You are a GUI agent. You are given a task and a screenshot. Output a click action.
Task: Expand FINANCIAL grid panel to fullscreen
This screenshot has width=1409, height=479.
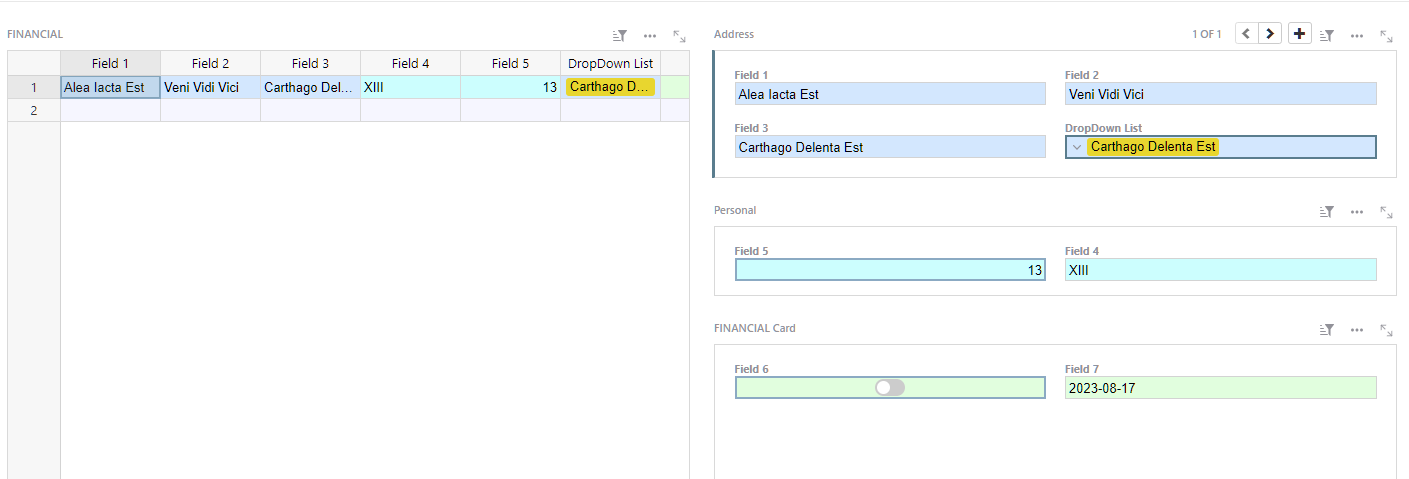(679, 35)
